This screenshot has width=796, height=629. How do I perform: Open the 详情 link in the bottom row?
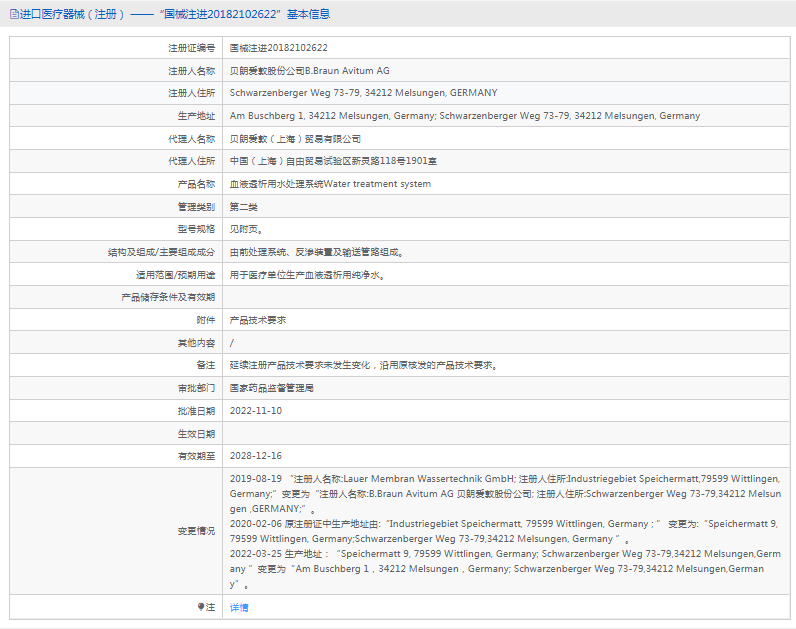239,607
